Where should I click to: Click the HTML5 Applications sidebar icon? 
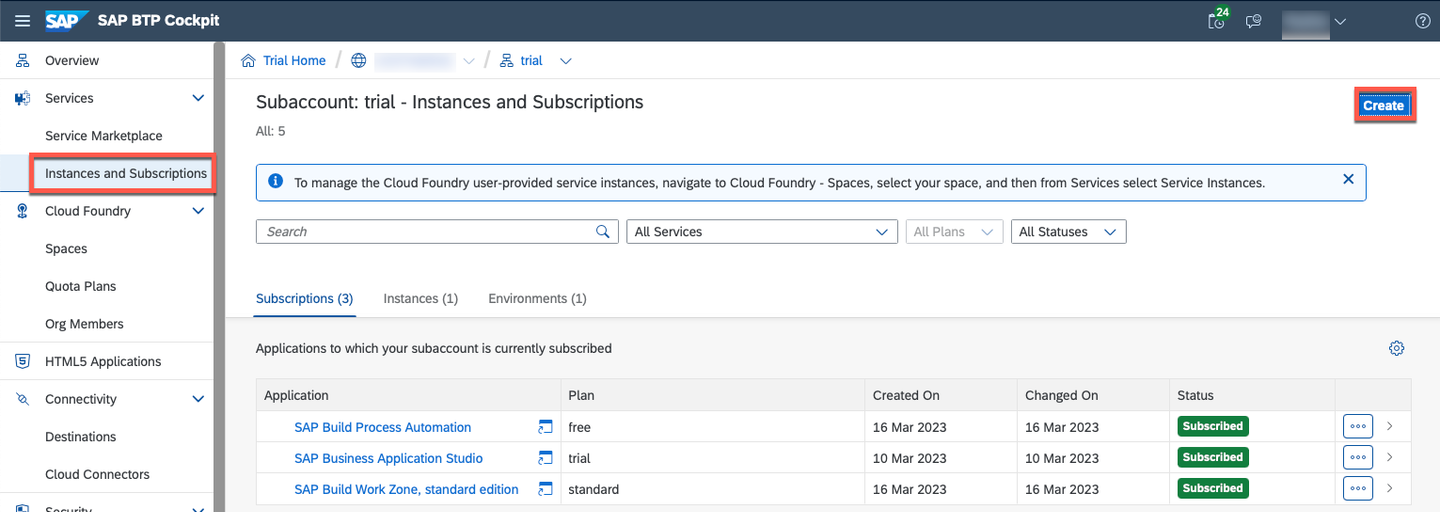[x=22, y=362]
